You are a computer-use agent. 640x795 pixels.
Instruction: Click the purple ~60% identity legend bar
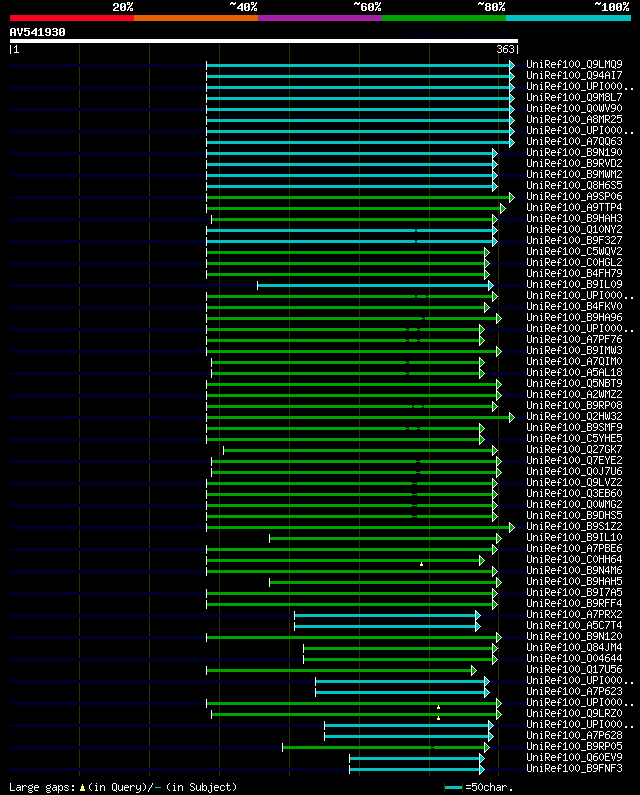point(320,18)
